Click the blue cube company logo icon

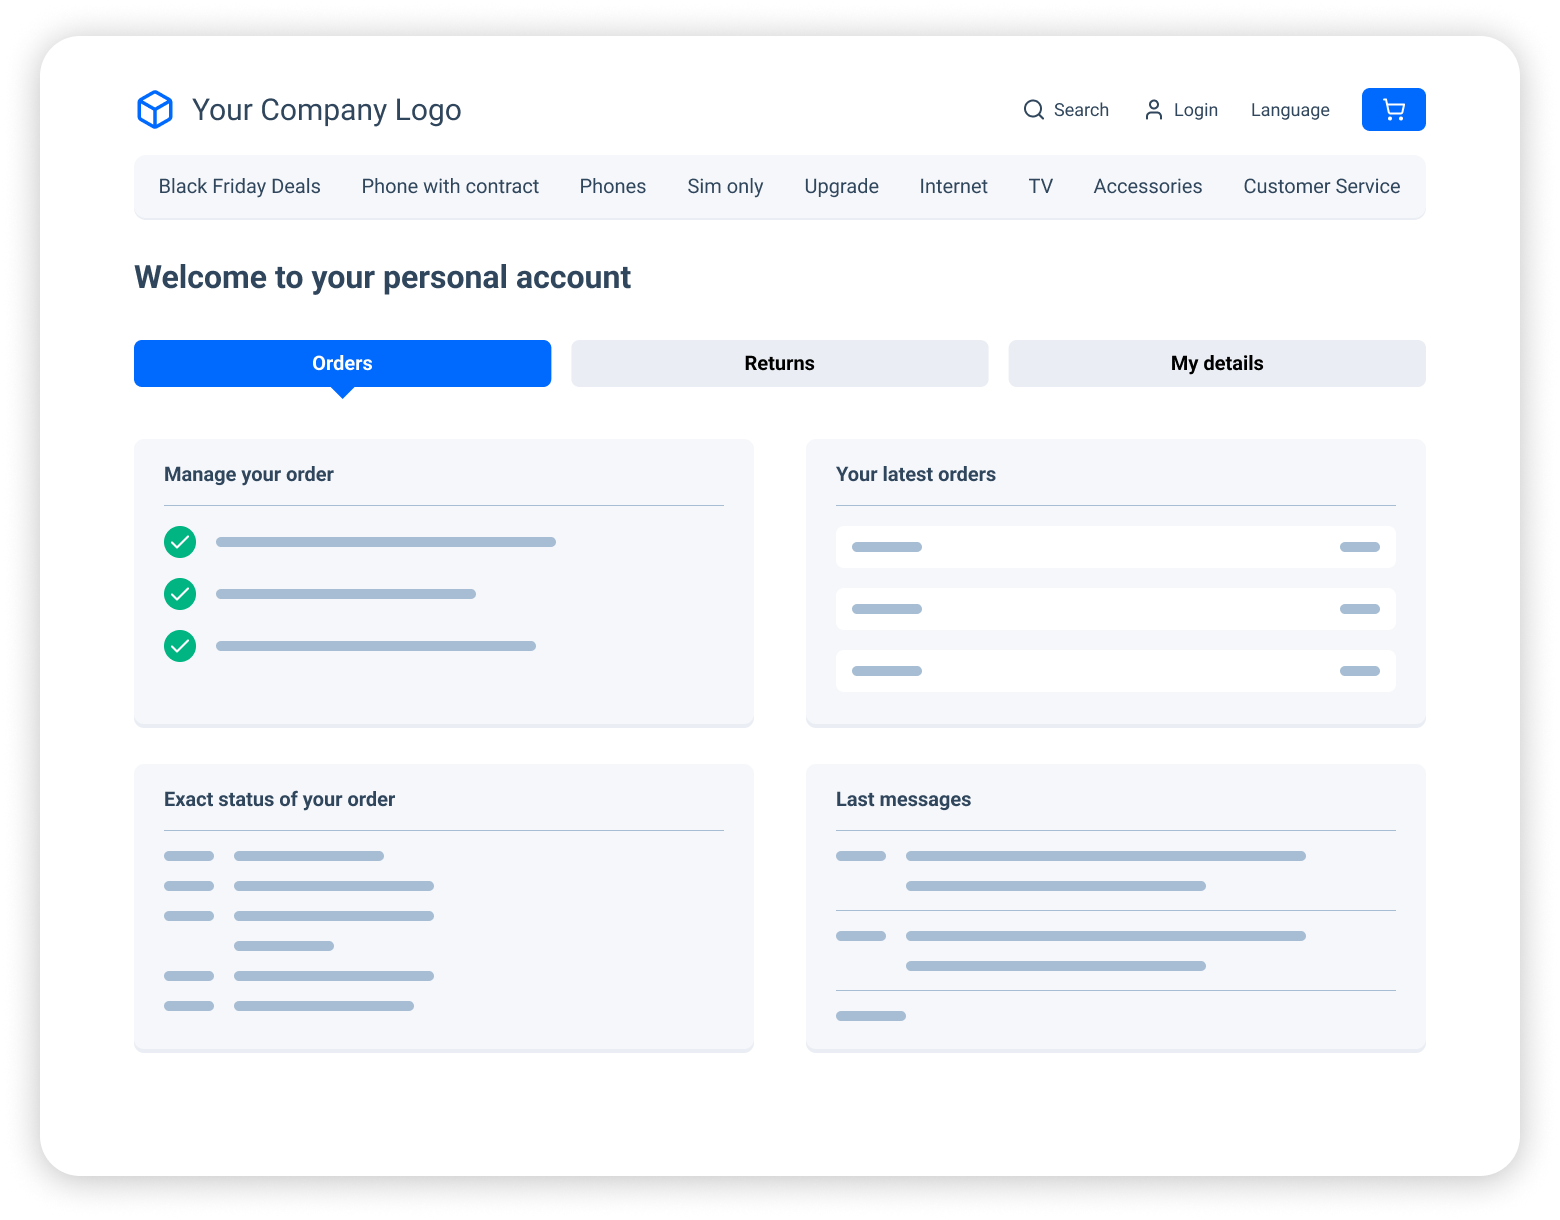pos(155,110)
